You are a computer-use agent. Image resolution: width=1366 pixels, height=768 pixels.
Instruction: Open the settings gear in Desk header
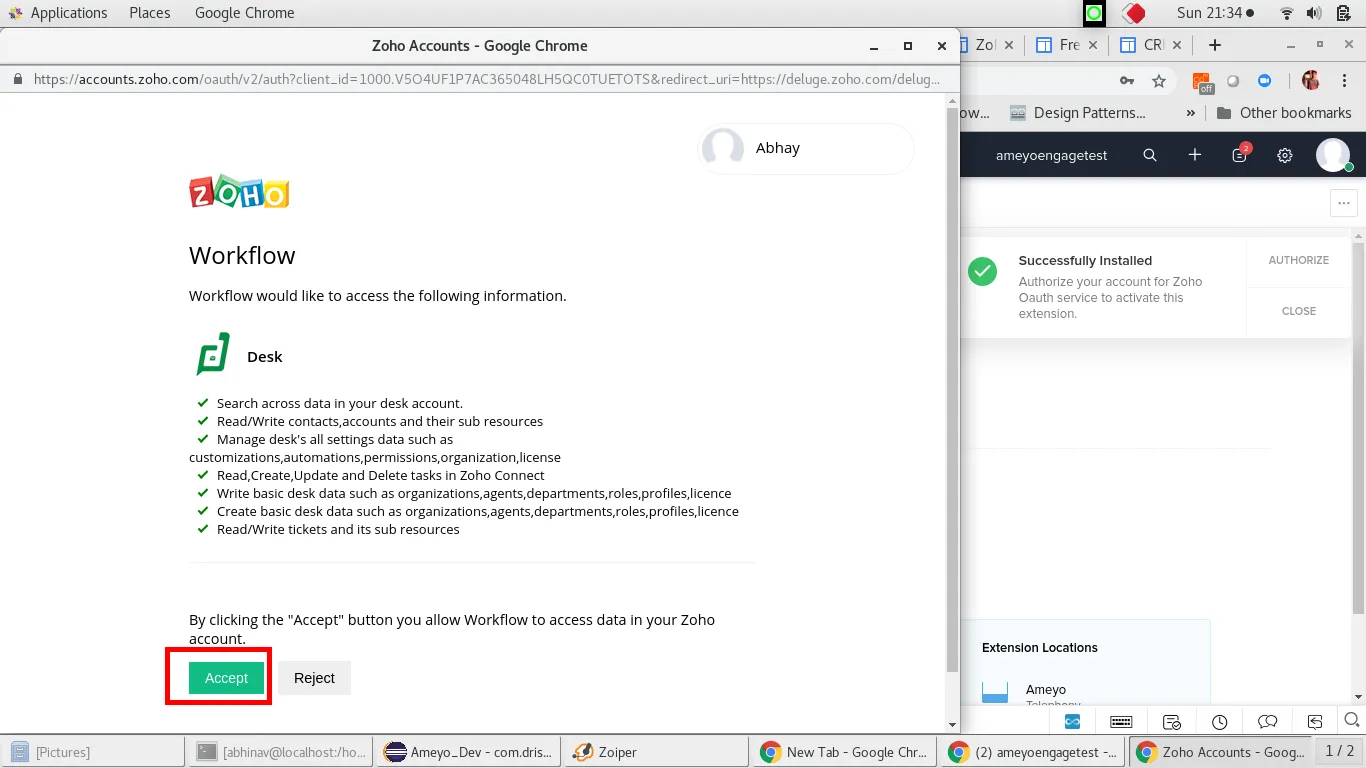coord(1285,155)
